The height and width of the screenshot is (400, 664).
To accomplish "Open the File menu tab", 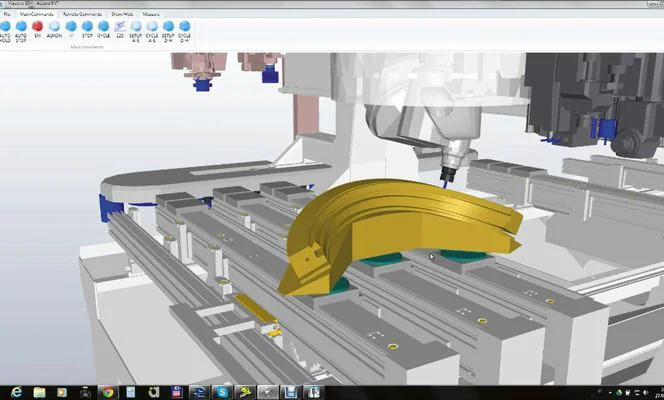I will (7, 15).
